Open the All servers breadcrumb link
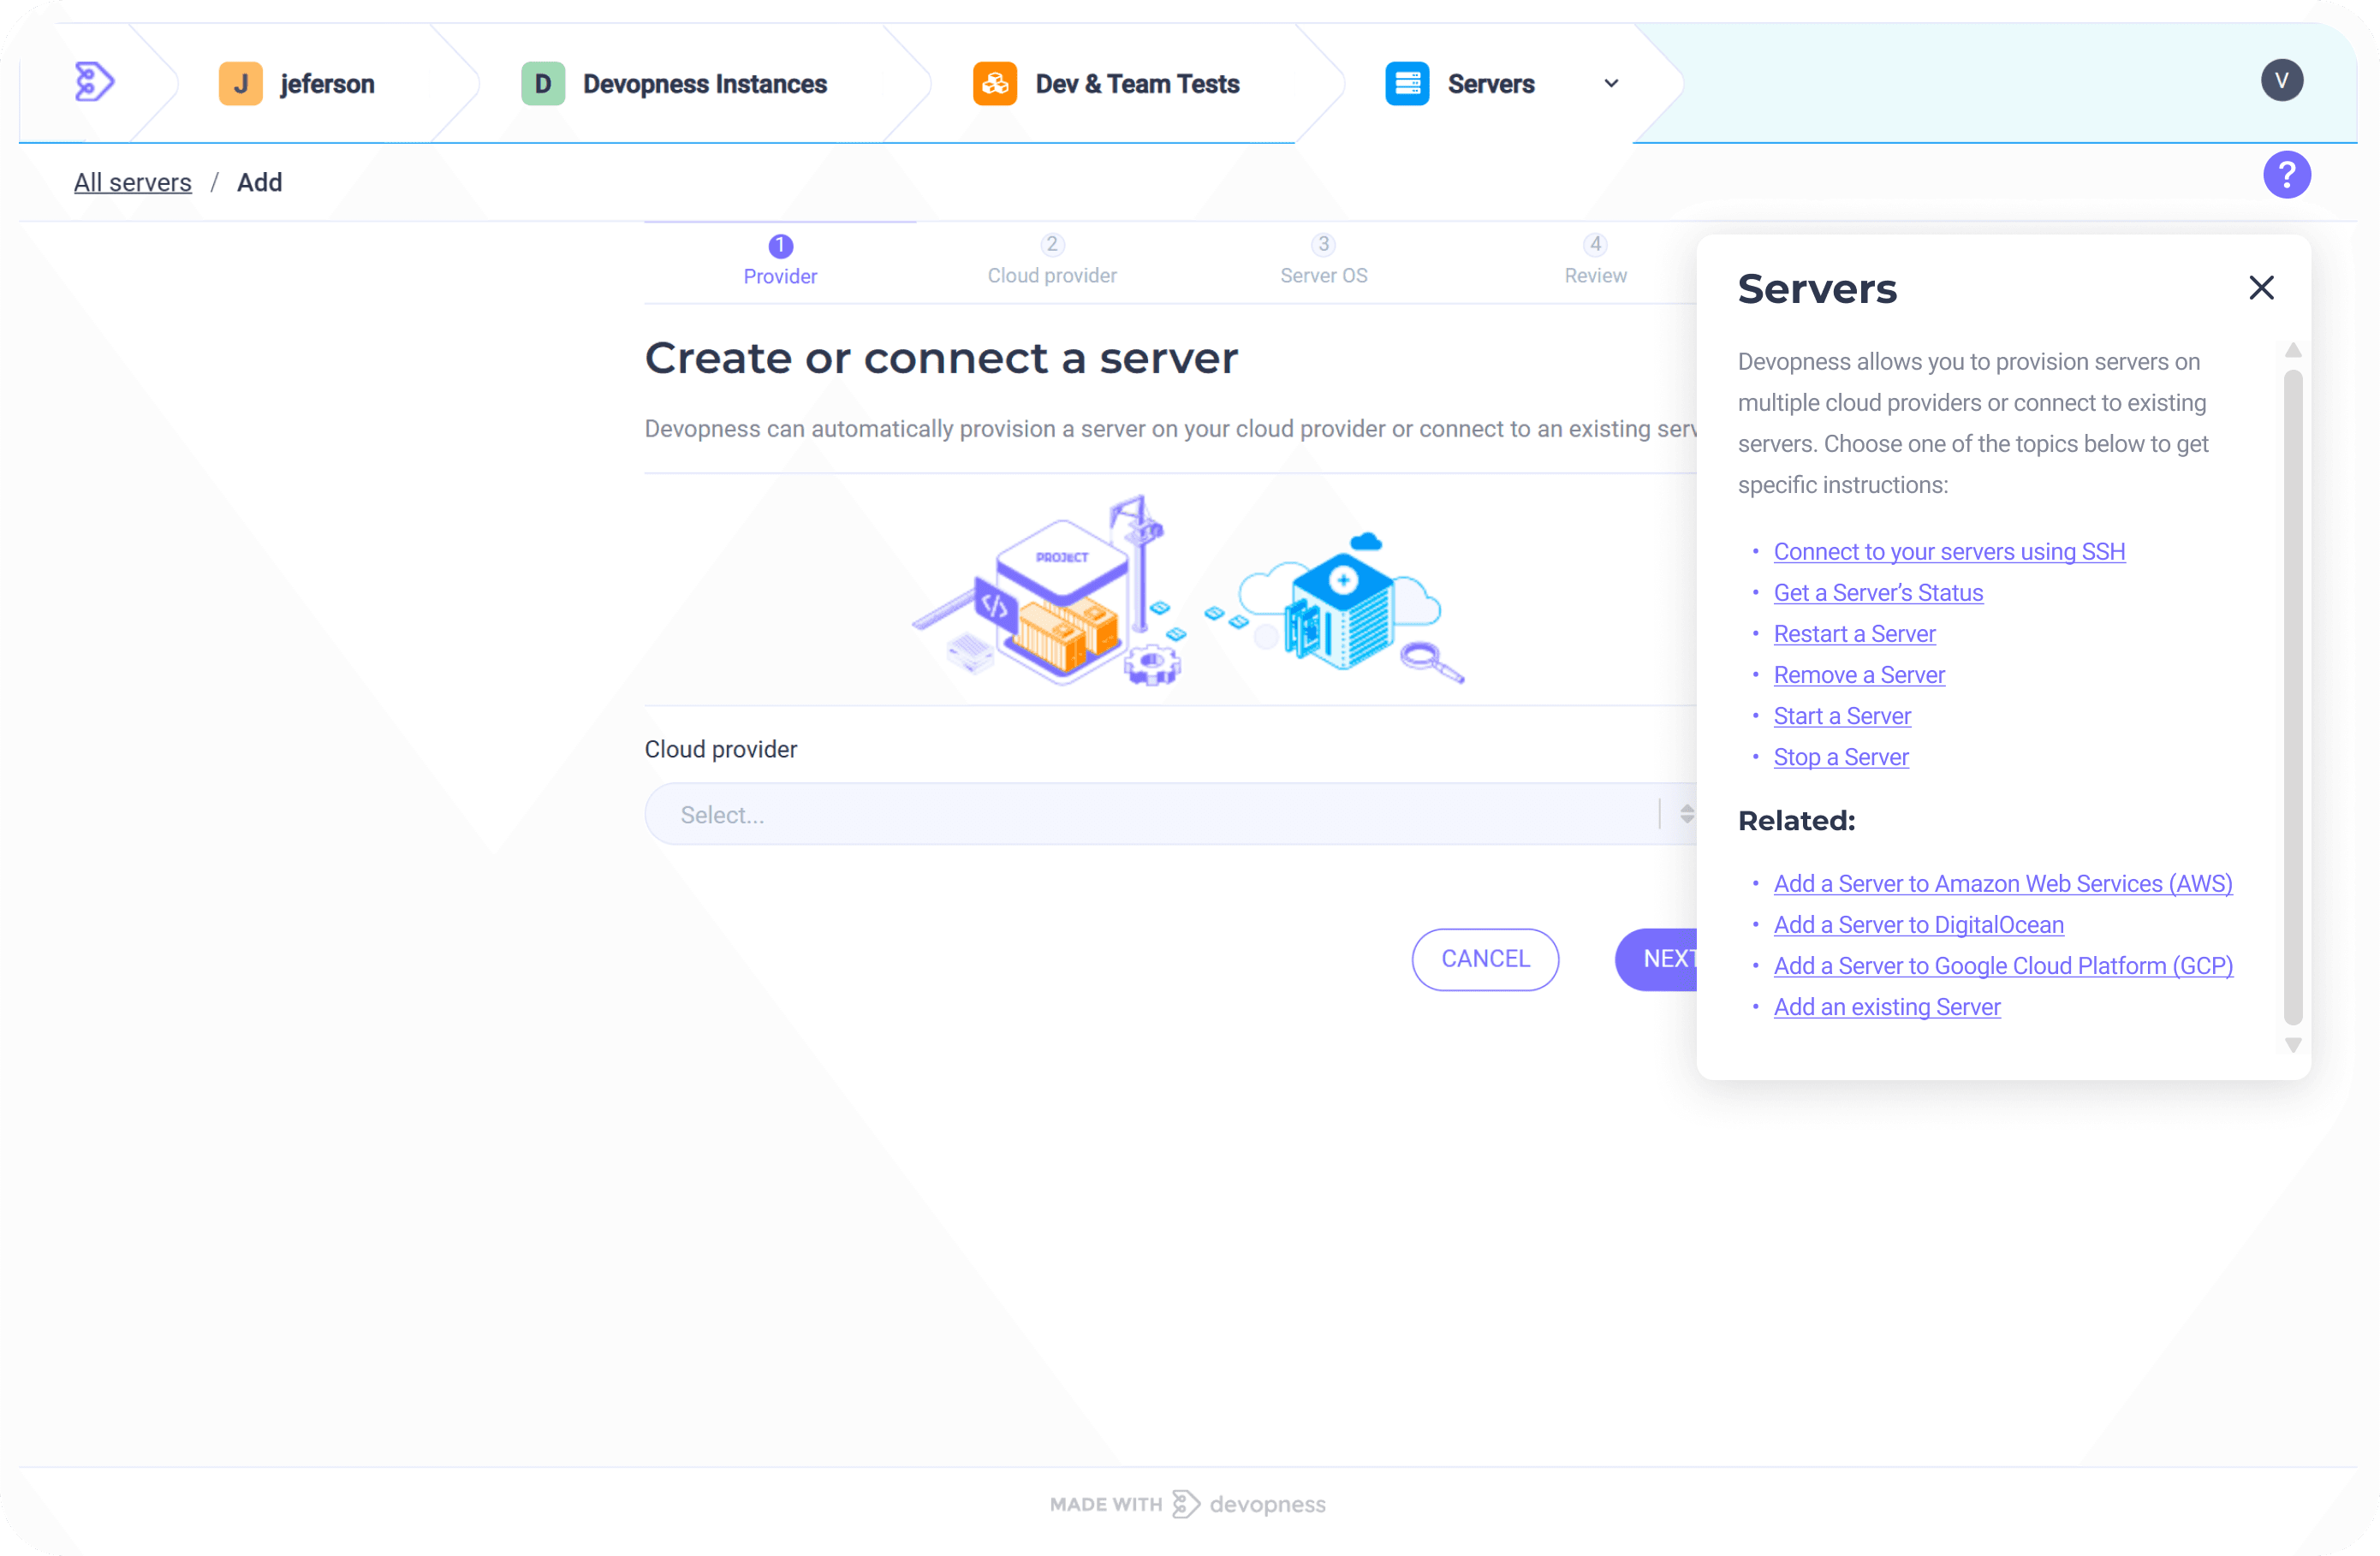This screenshot has width=2380, height=1556. pos(133,183)
